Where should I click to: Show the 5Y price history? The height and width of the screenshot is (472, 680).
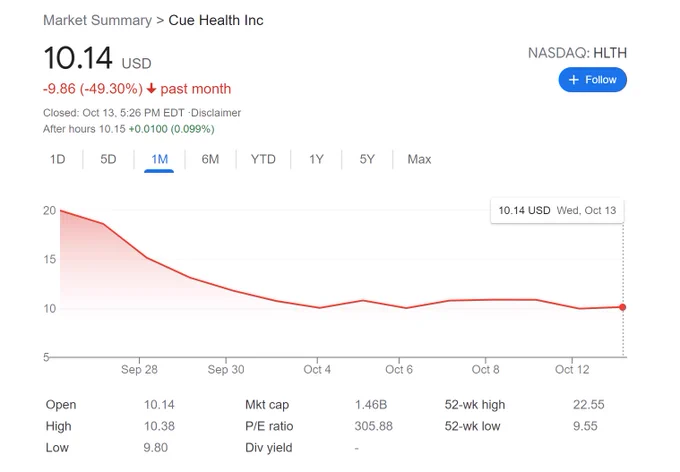[x=367, y=159]
